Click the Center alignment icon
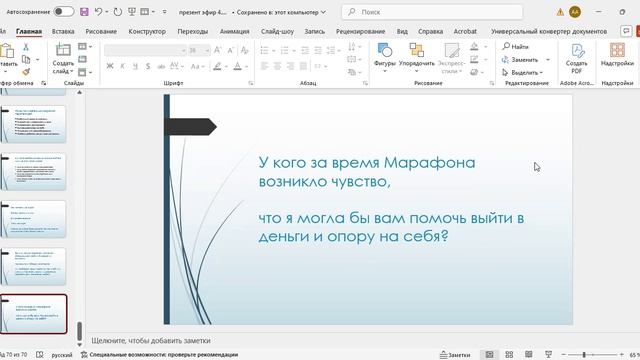This screenshot has height=360, width=640. click(x=277, y=66)
